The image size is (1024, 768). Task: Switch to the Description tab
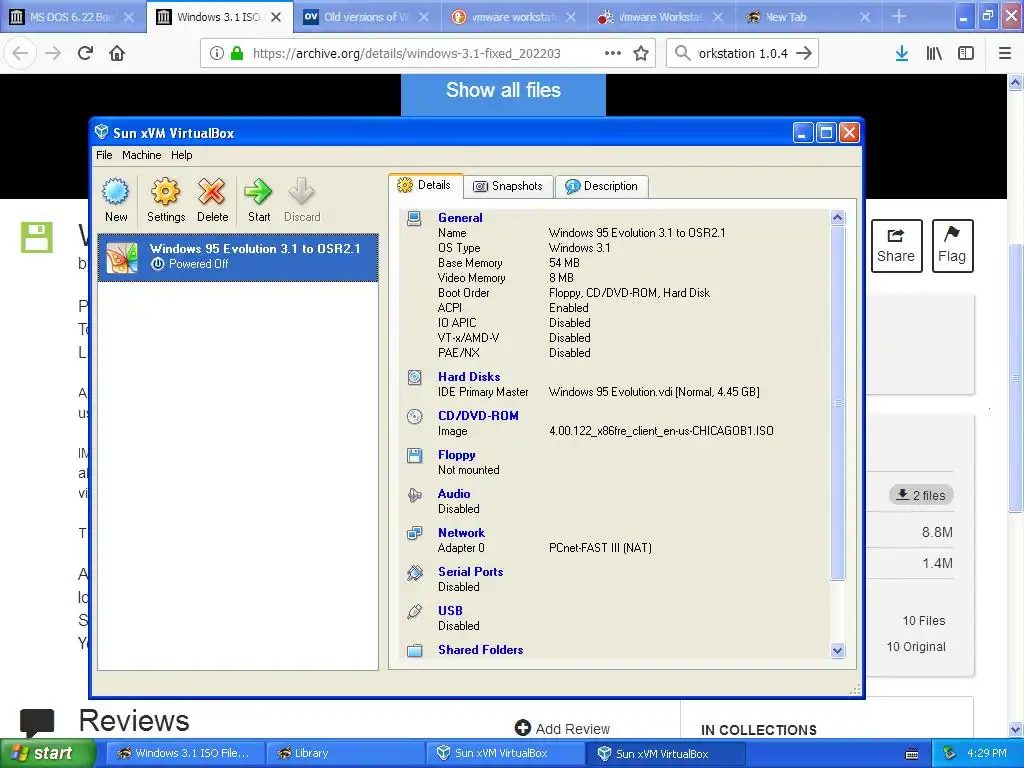click(601, 187)
